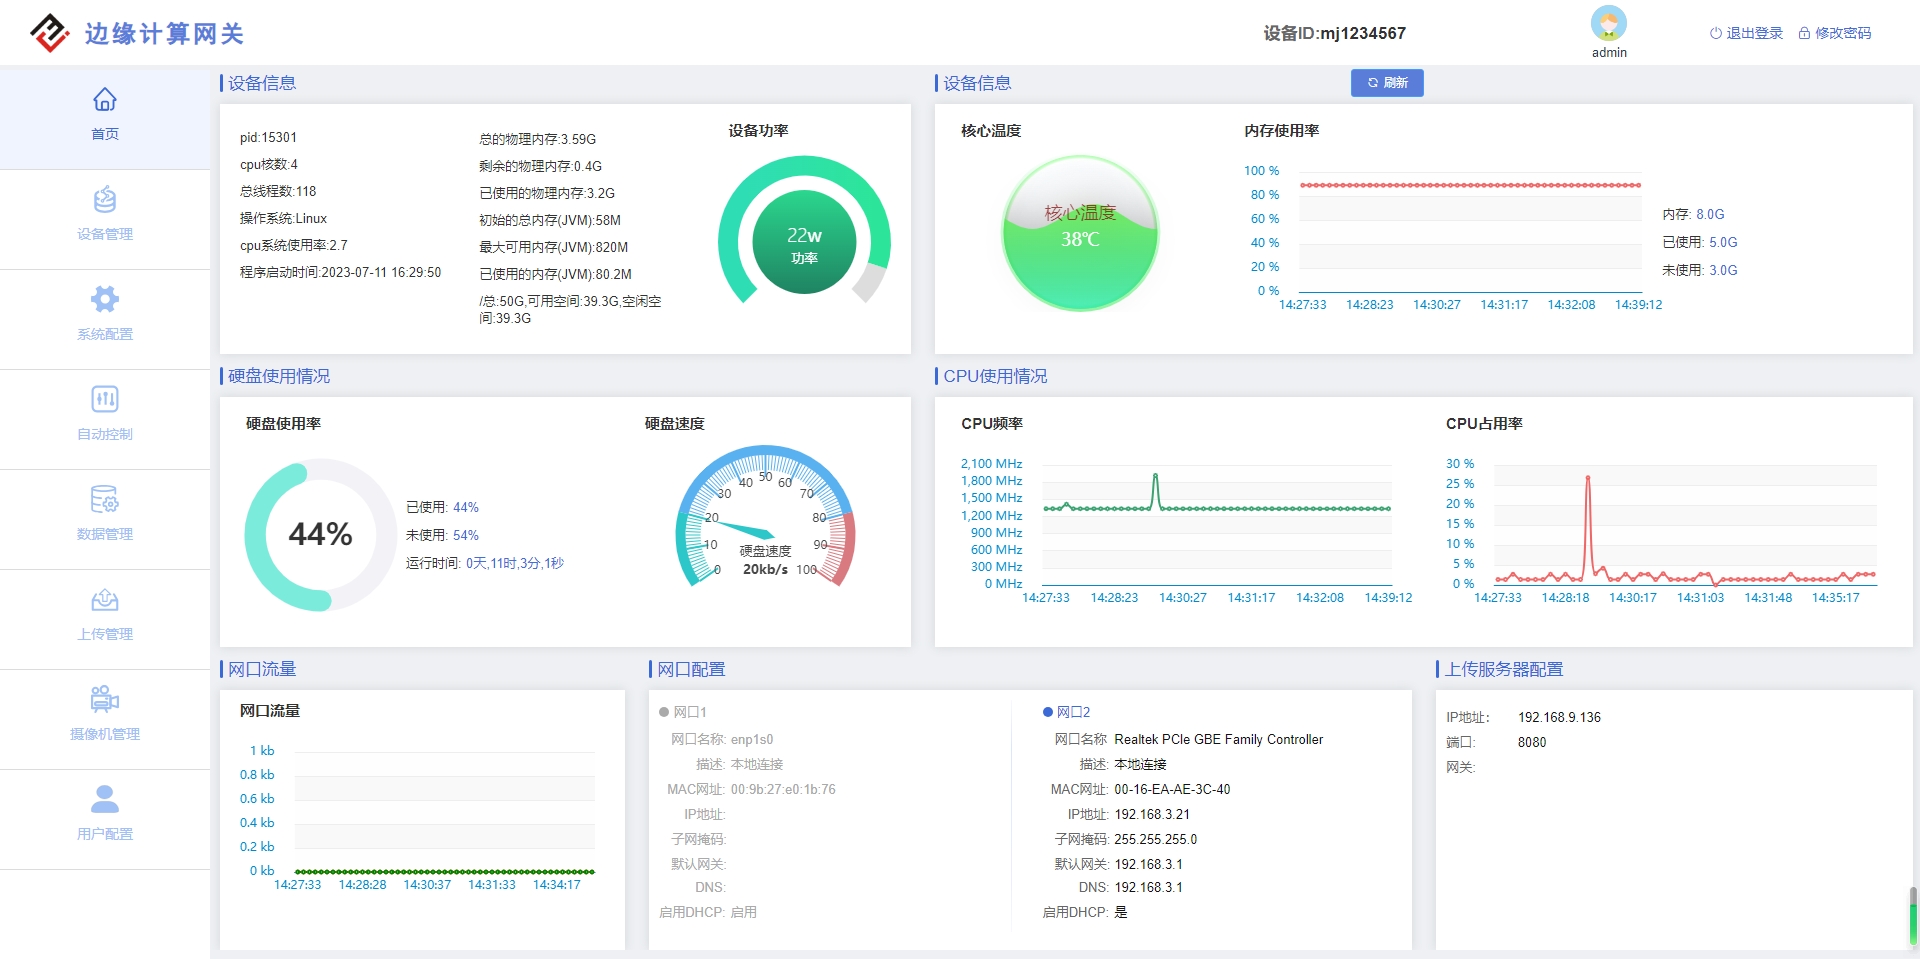Screen dimensions: 1920x959
Task: Click the pid:15301 text
Action: point(268,138)
